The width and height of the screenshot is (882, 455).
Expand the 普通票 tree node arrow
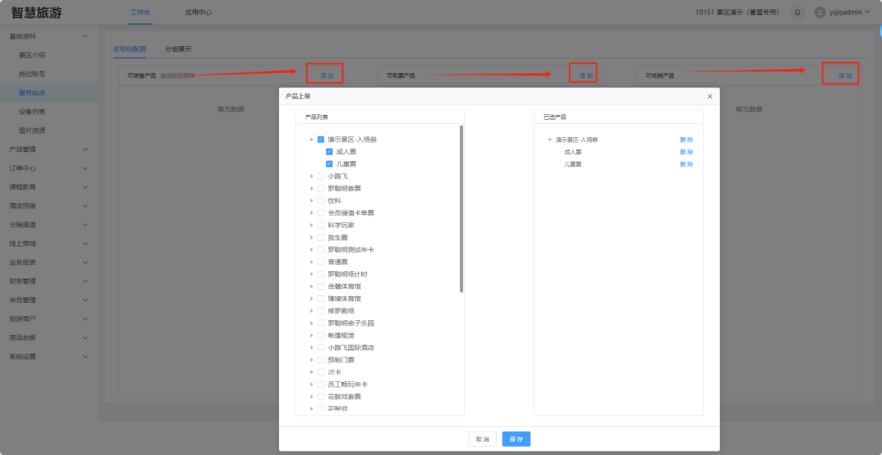click(x=311, y=261)
